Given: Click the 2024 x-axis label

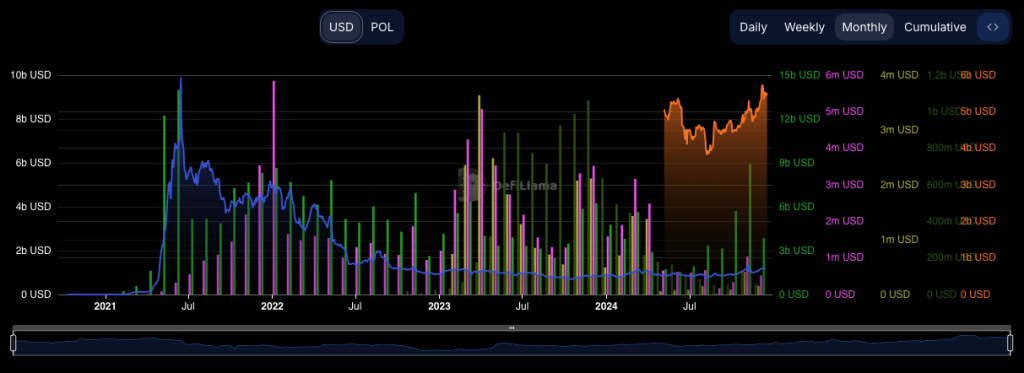Looking at the screenshot, I should (x=606, y=305).
